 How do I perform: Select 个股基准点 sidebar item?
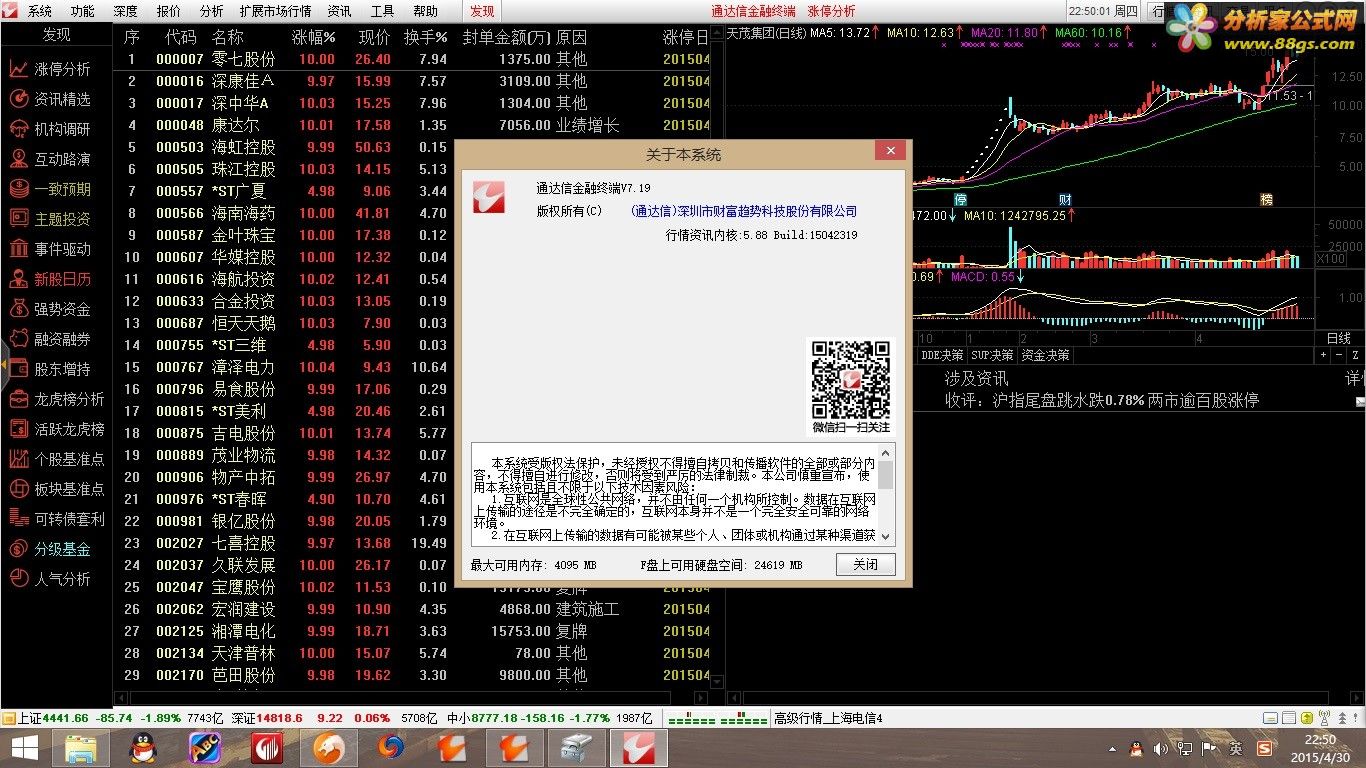coord(57,459)
